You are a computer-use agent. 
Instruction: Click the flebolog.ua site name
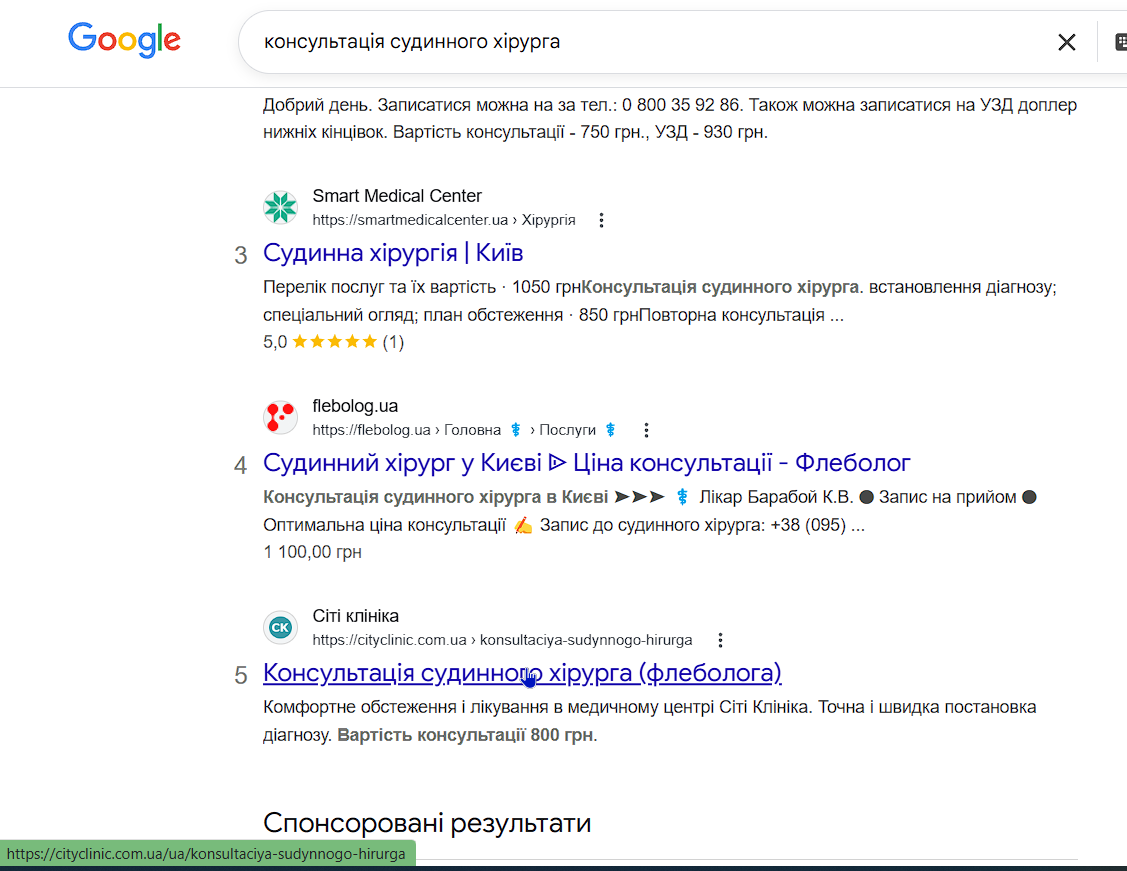tap(355, 406)
